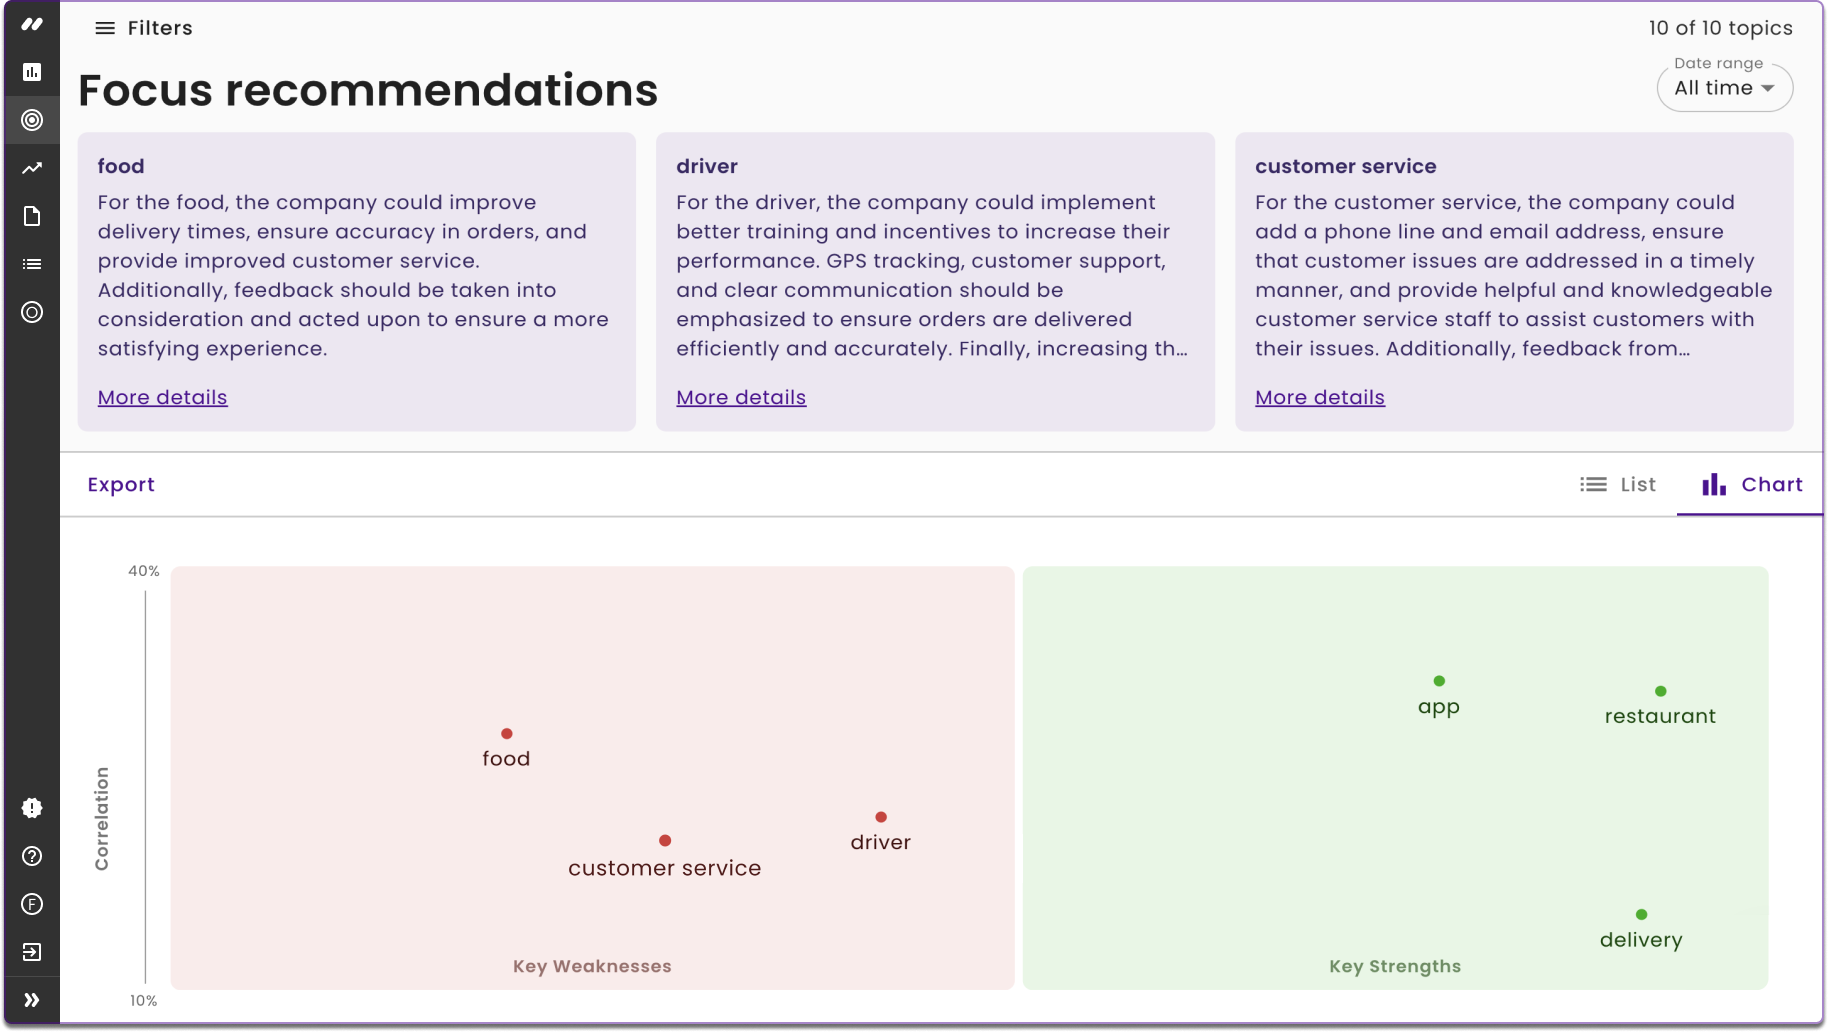Select the Chart view tab
Image resolution: width=1828 pixels, height=1032 pixels.
pyautogui.click(x=1750, y=484)
